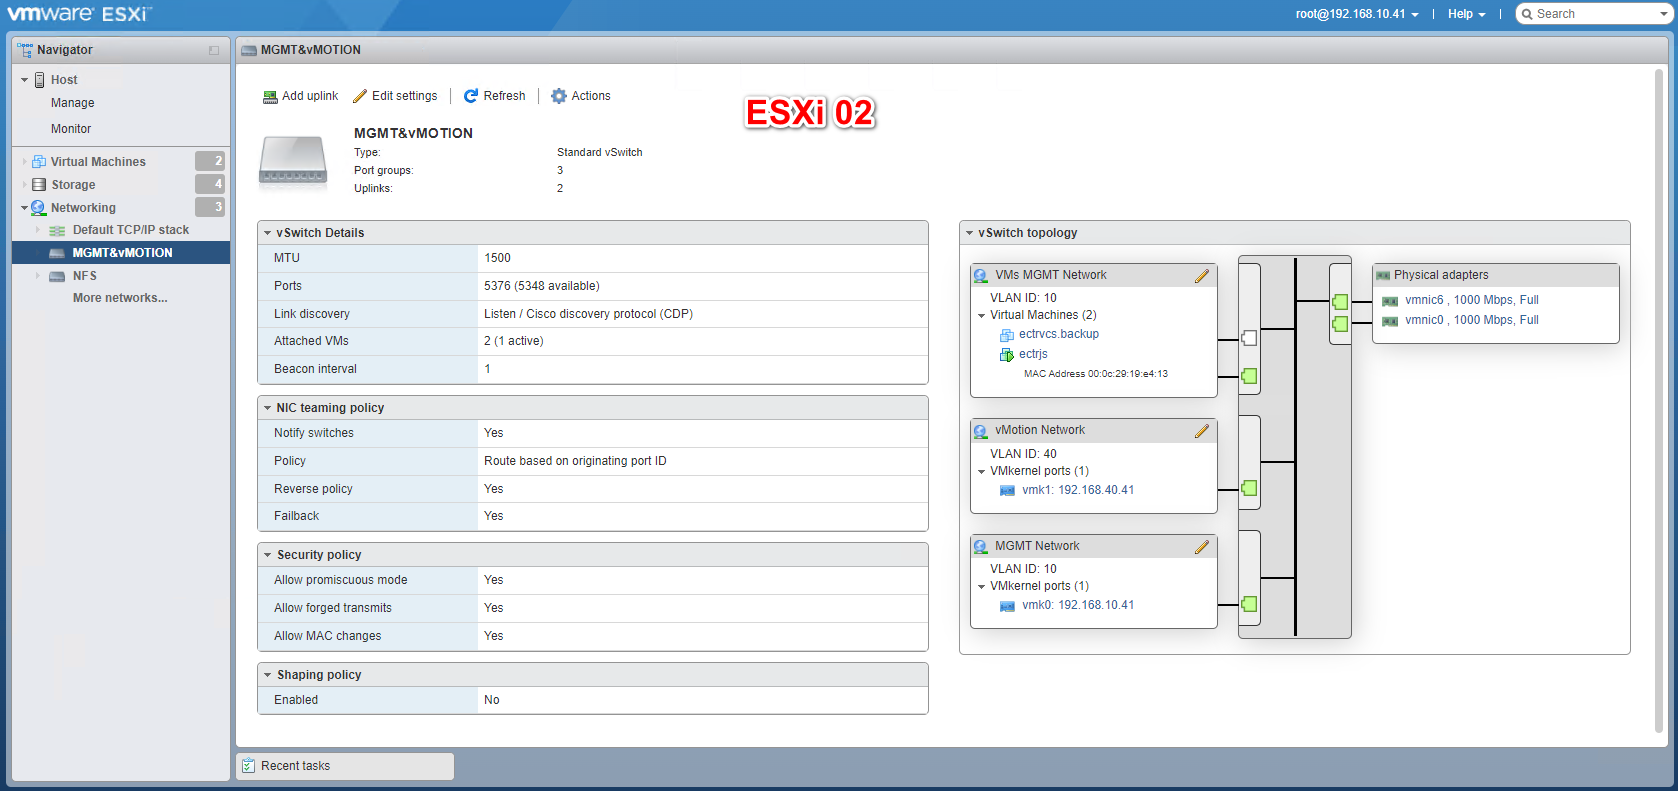Collapse the Shaping policy section
This screenshot has height=791, width=1678.
pos(268,675)
